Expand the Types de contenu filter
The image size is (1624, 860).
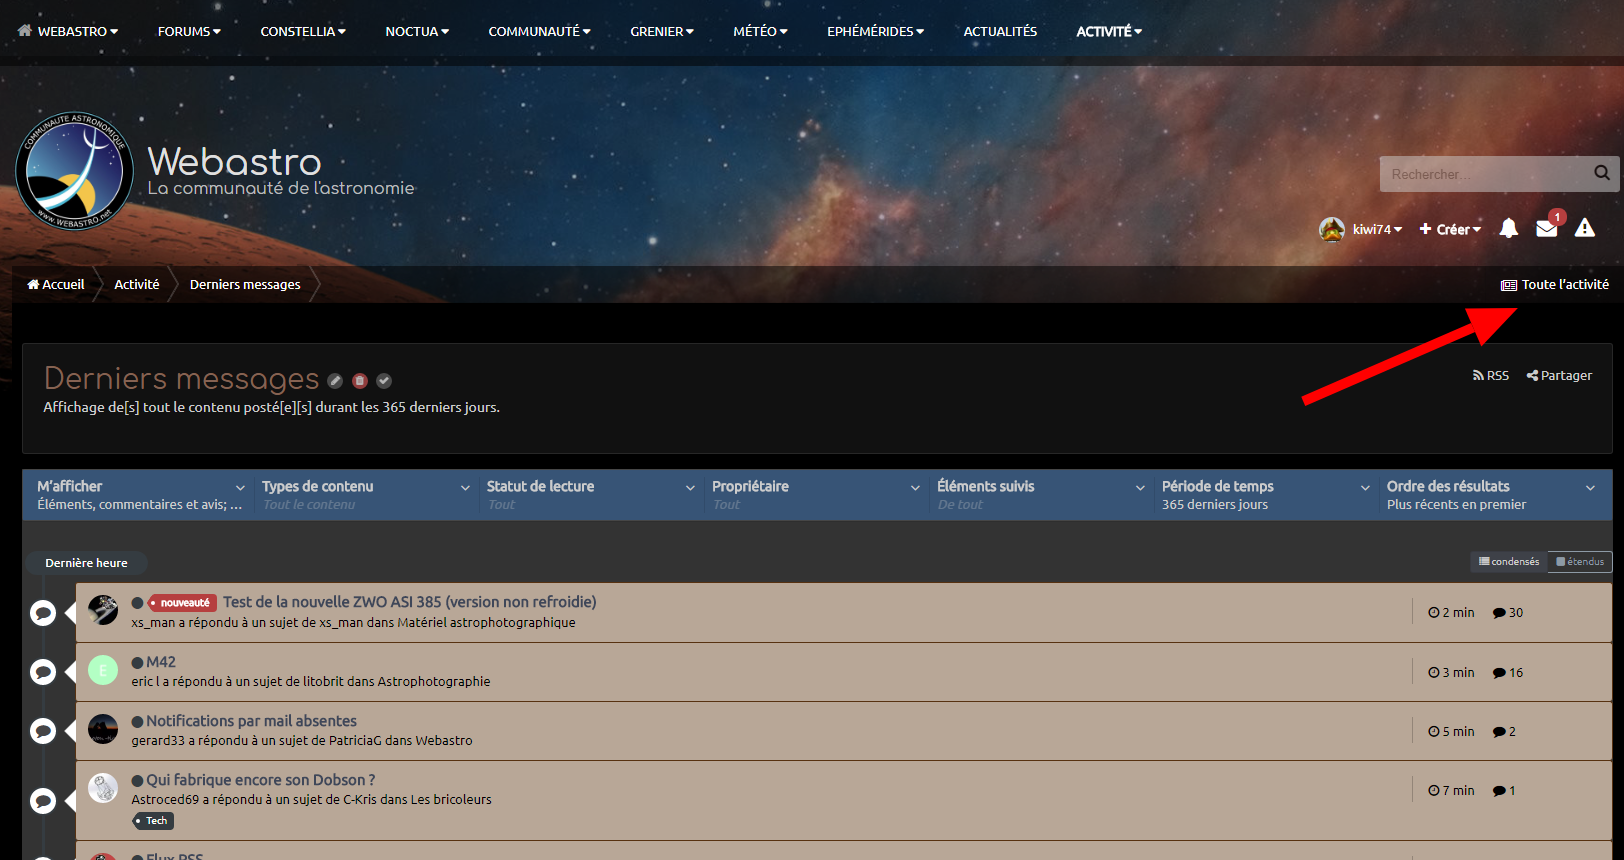[365, 495]
